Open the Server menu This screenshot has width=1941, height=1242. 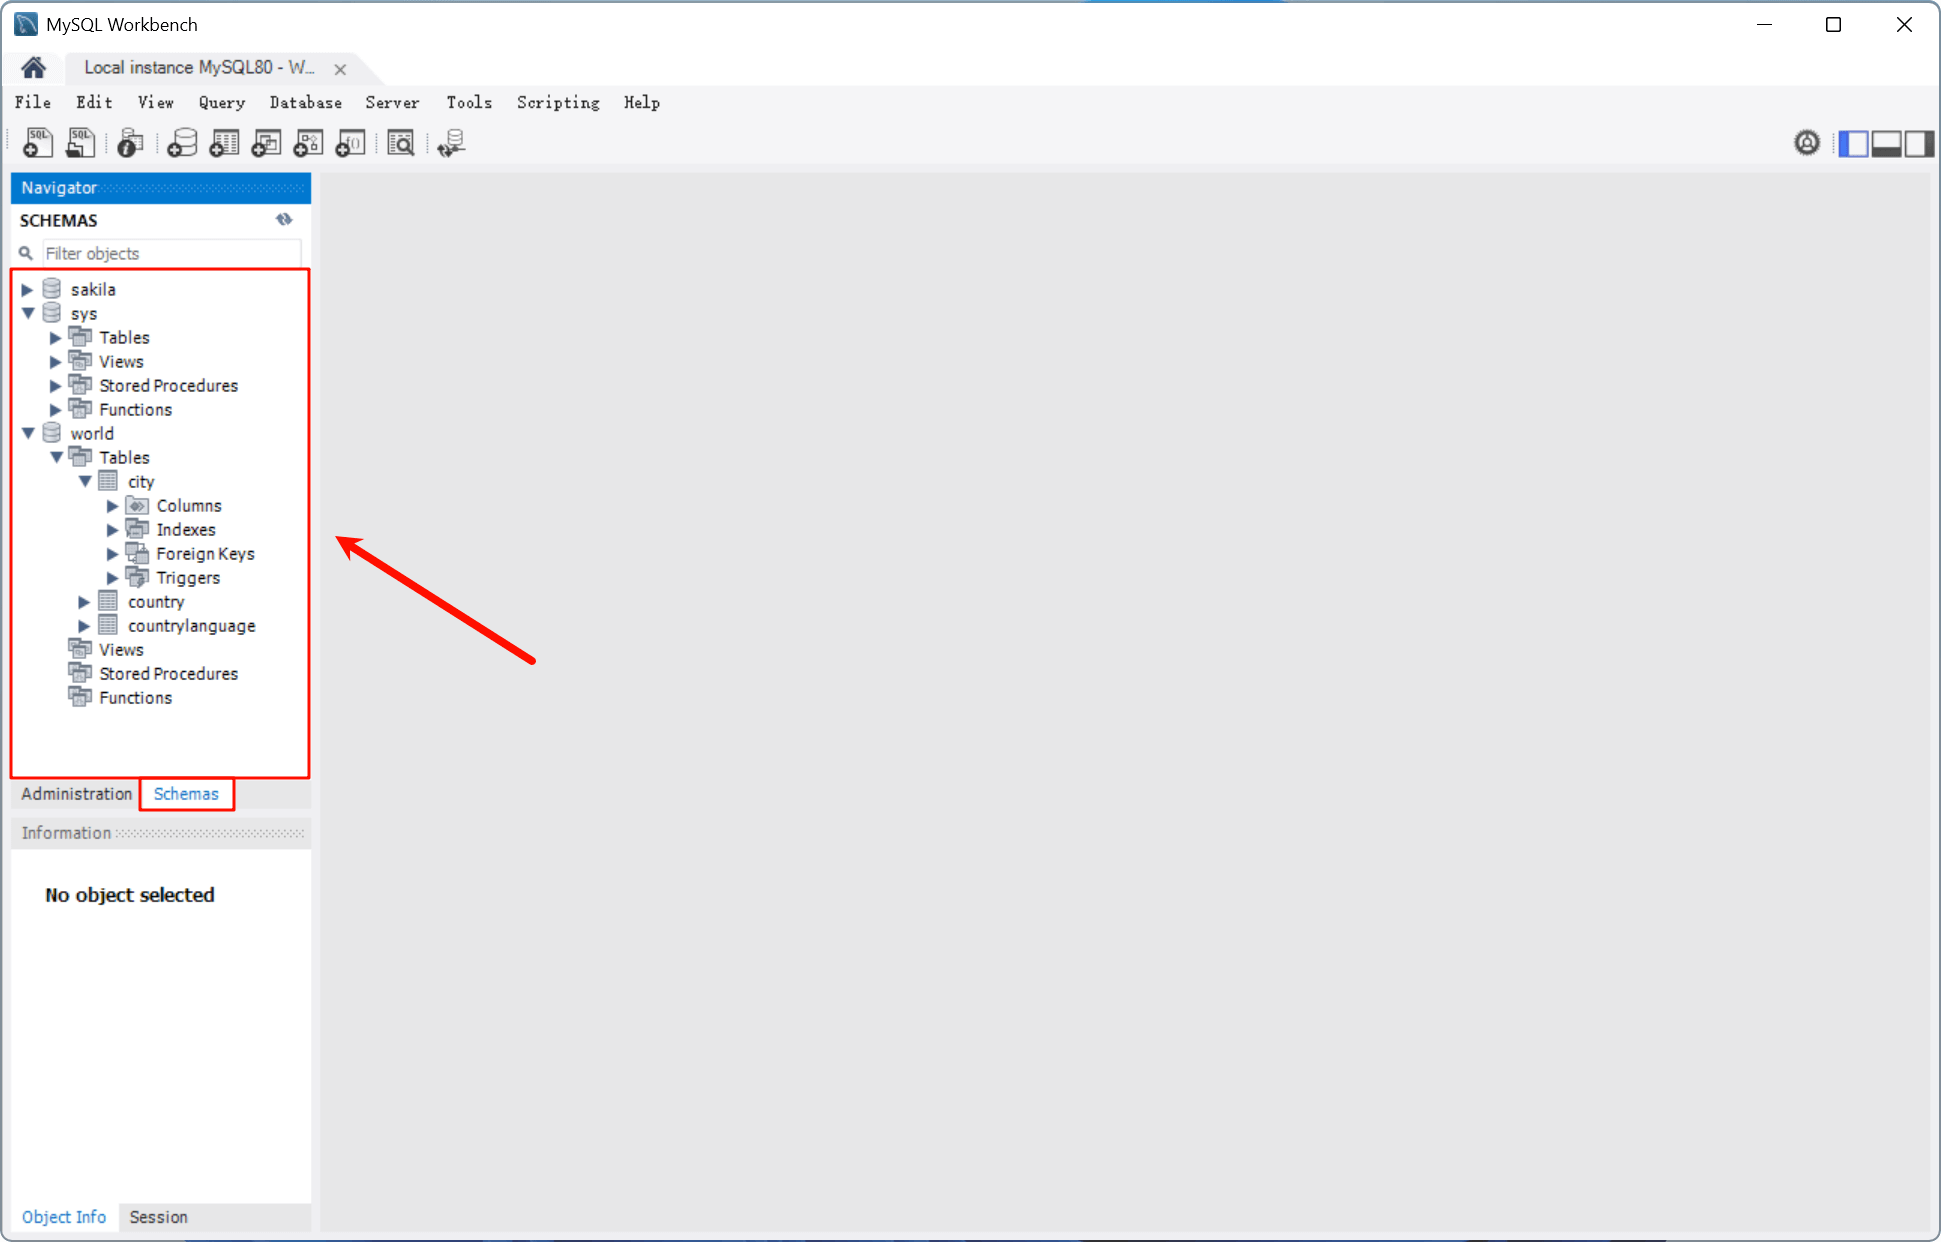click(392, 102)
